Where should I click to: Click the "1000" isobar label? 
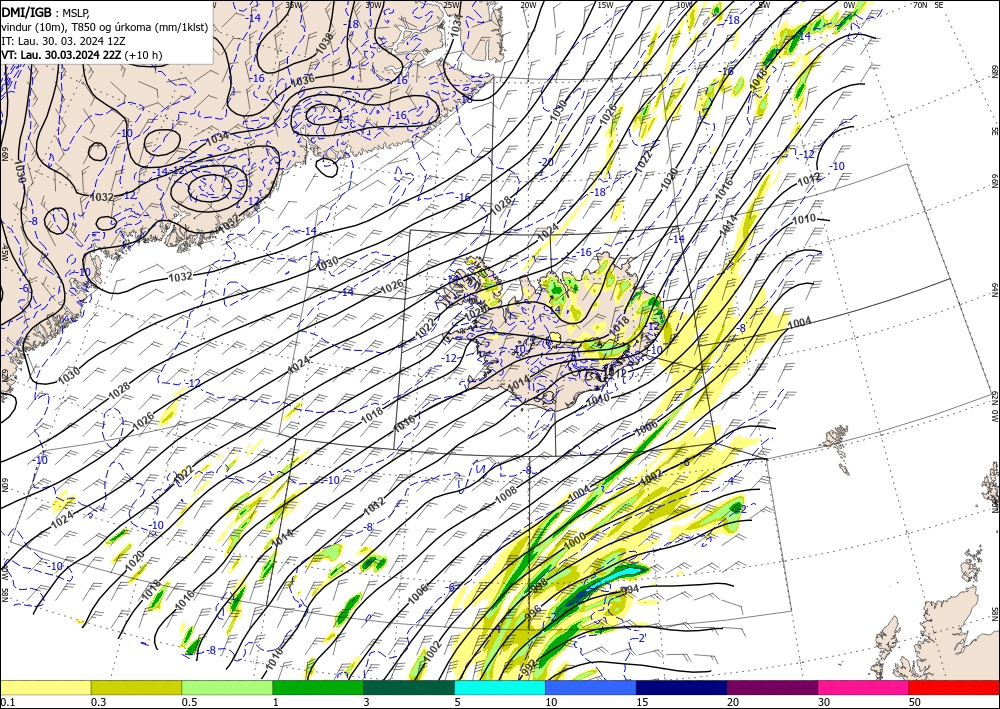575,541
